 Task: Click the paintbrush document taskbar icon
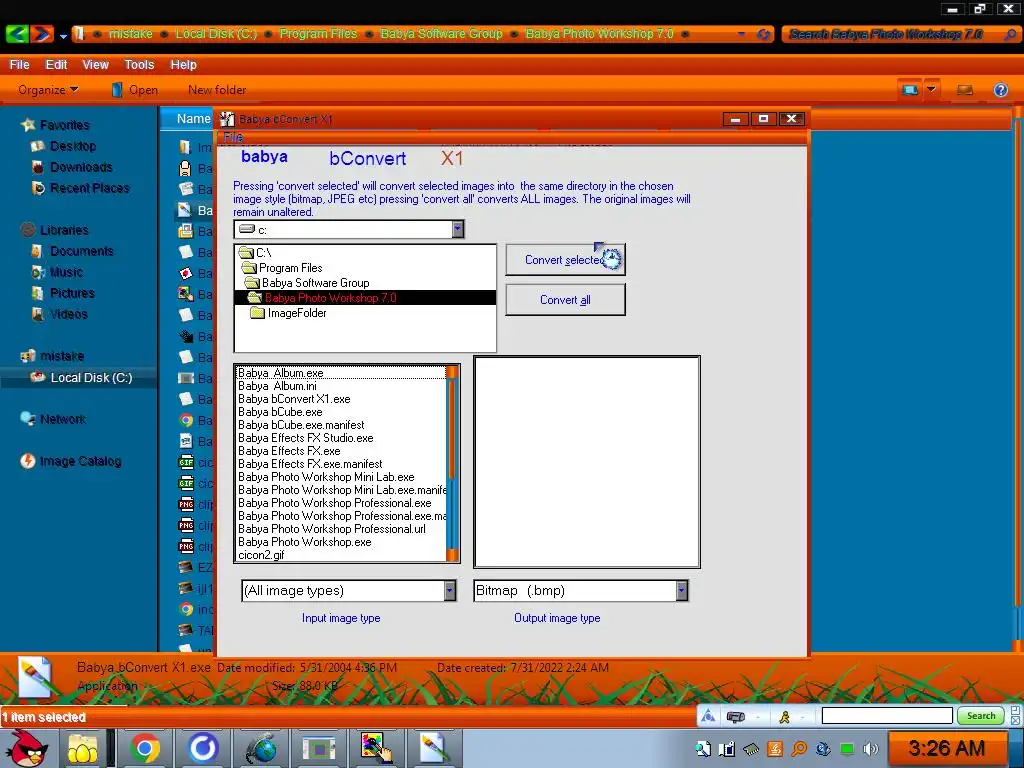click(434, 748)
